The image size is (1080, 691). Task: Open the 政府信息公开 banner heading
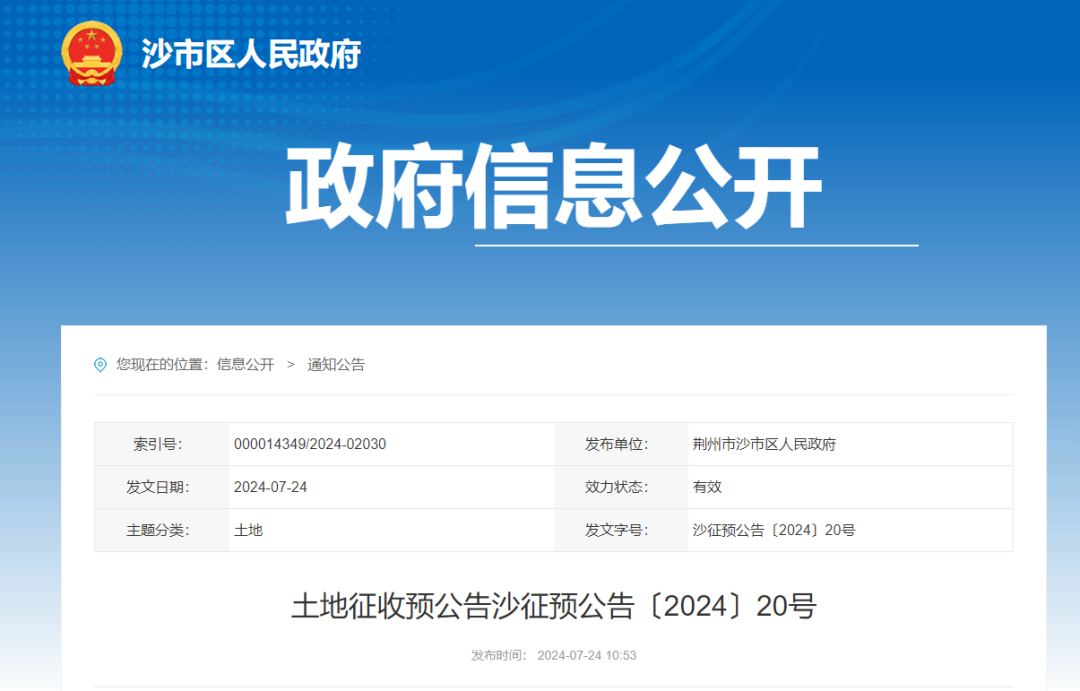click(553, 186)
